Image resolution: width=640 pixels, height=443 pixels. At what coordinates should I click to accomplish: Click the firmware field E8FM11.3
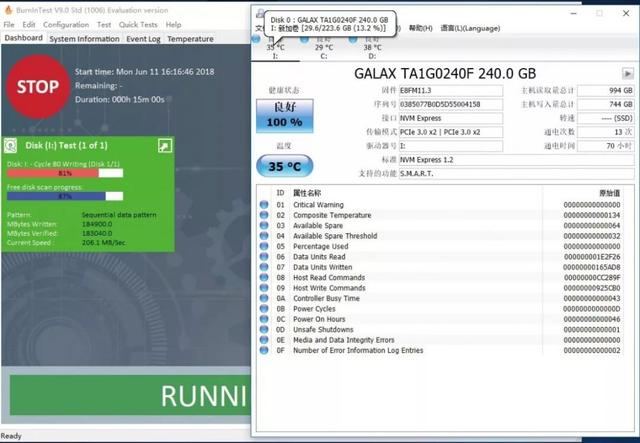click(x=451, y=90)
